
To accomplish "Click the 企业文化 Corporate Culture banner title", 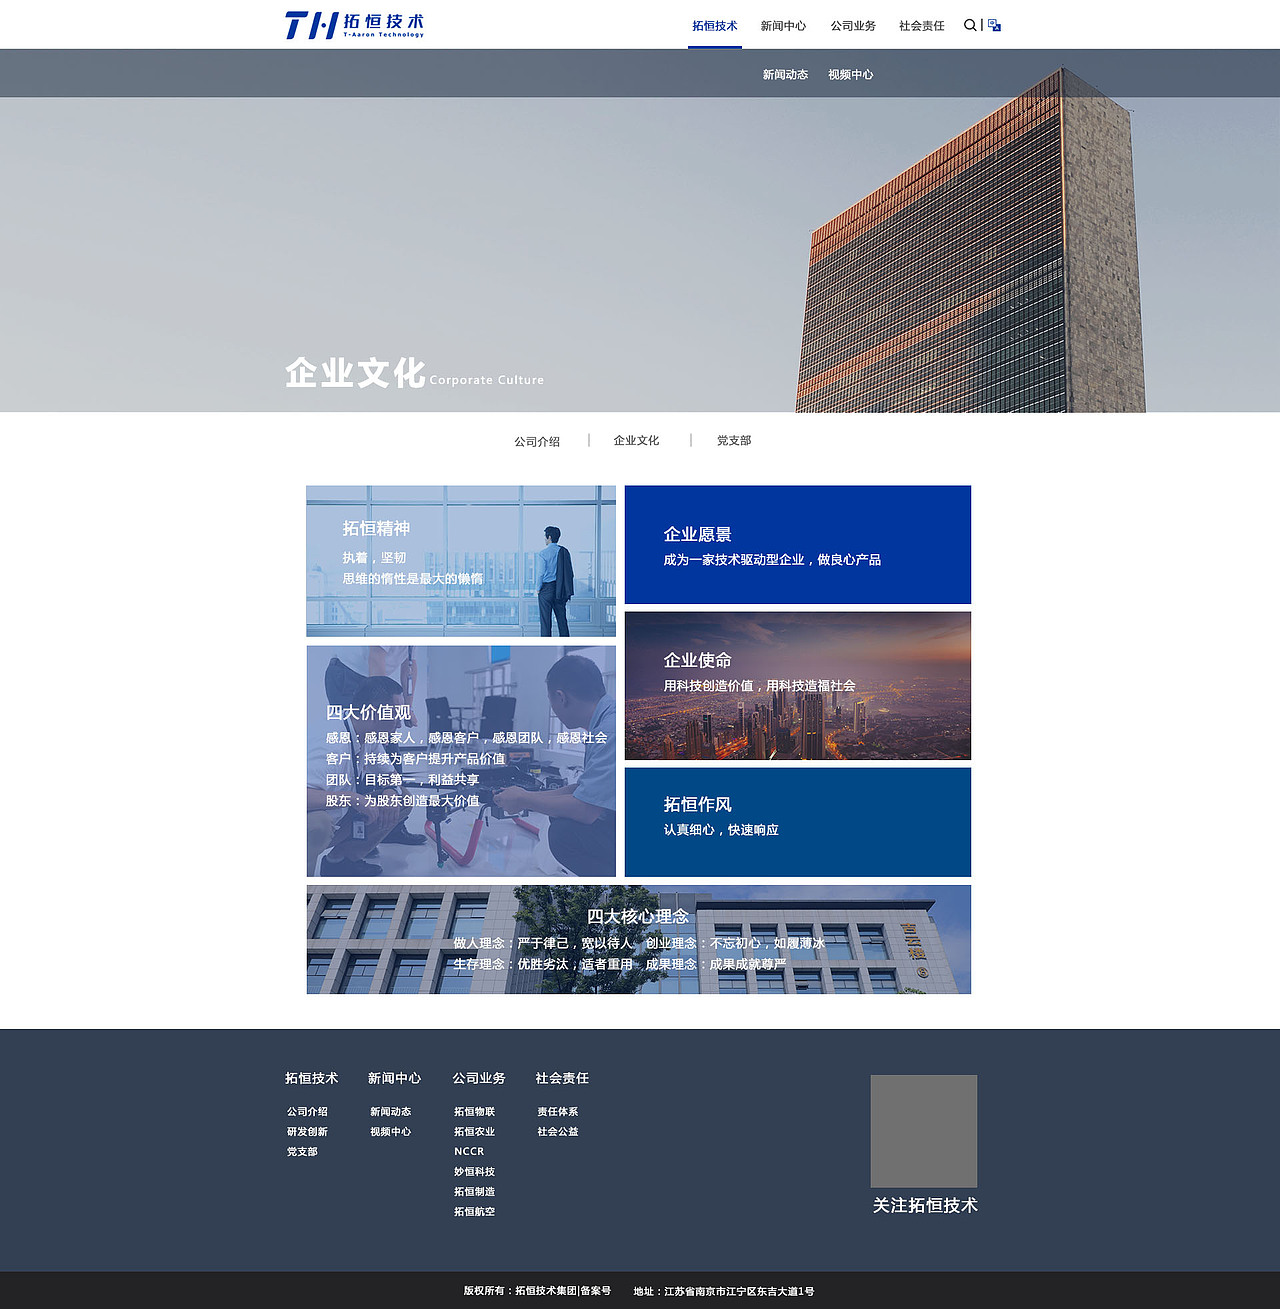I will tap(414, 373).
